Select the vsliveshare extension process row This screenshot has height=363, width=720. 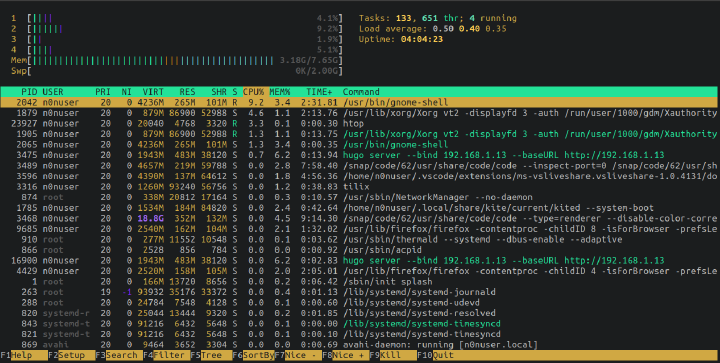pos(359,176)
